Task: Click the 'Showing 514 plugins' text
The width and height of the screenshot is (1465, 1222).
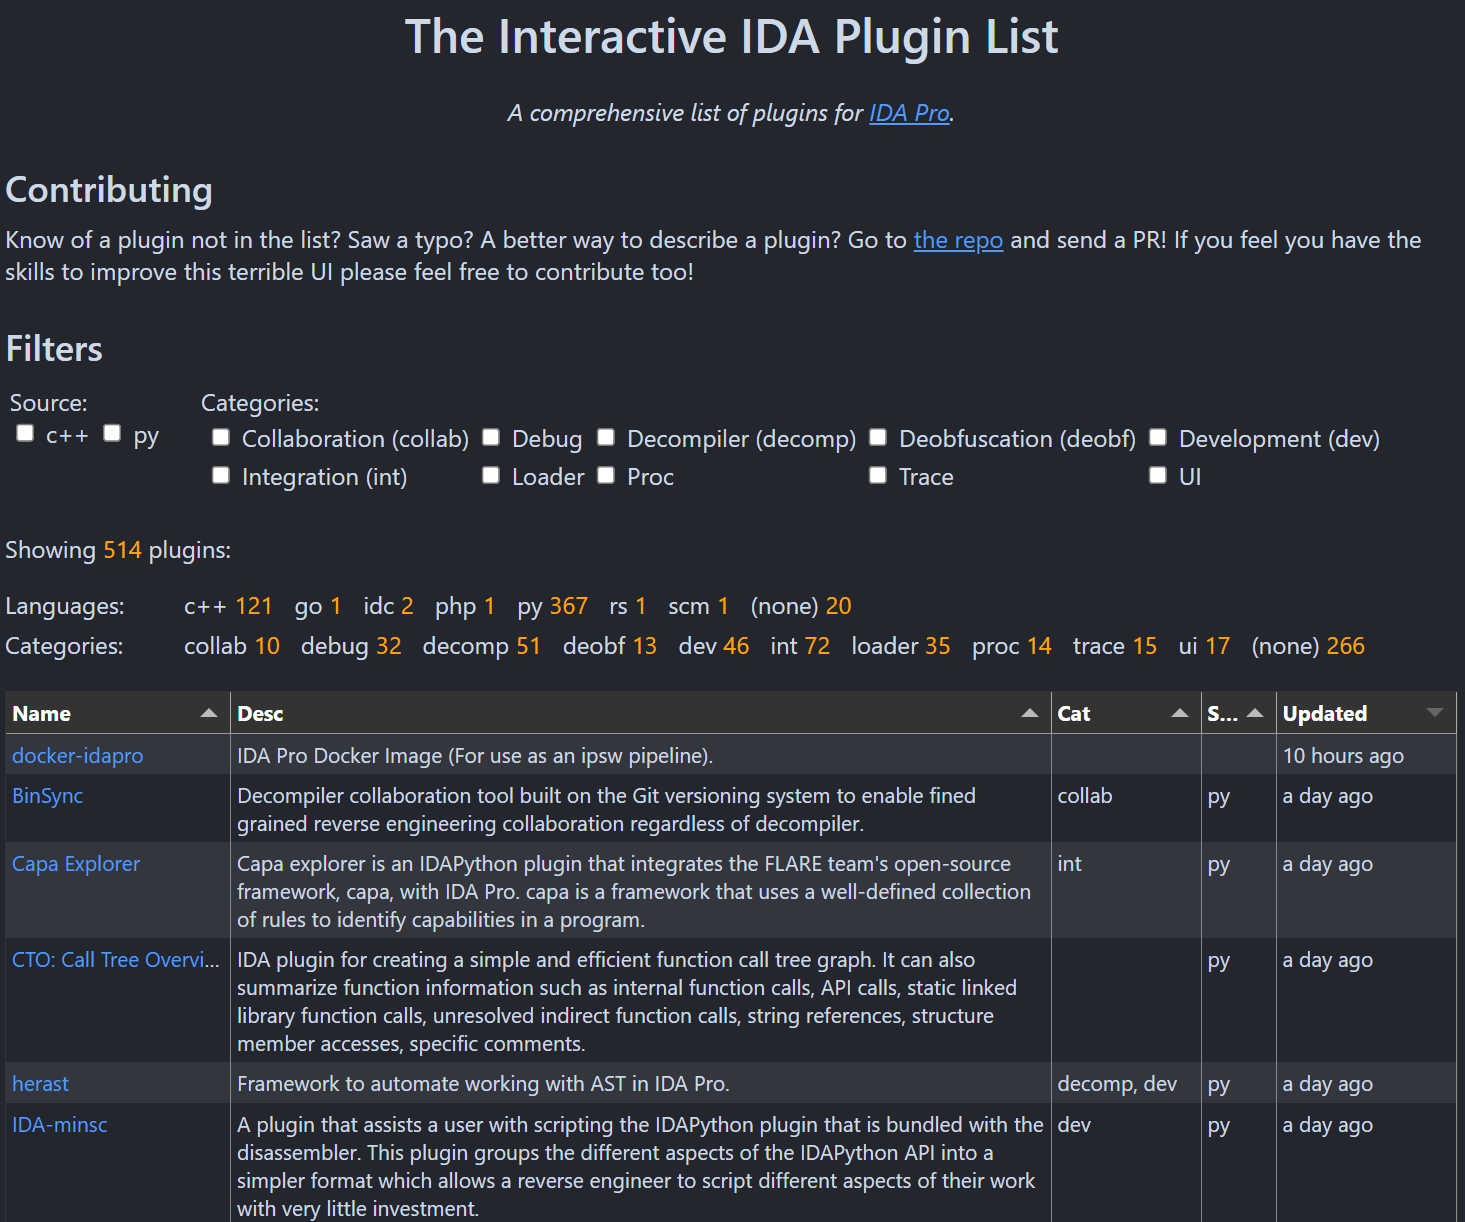Action: [x=118, y=550]
